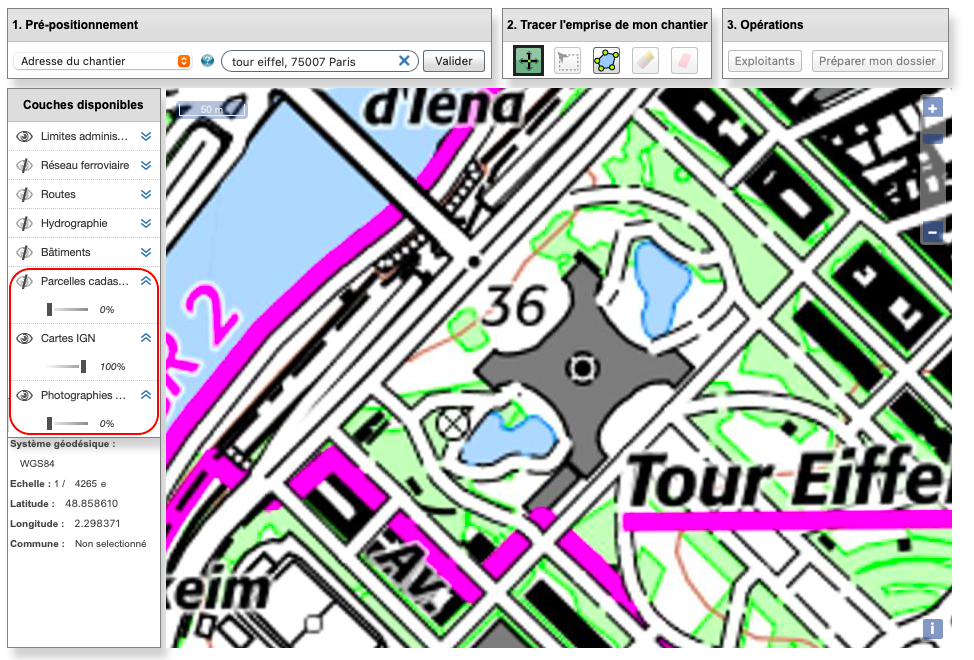Open the map info button
Image resolution: width=974 pixels, height=660 pixels.
[932, 628]
